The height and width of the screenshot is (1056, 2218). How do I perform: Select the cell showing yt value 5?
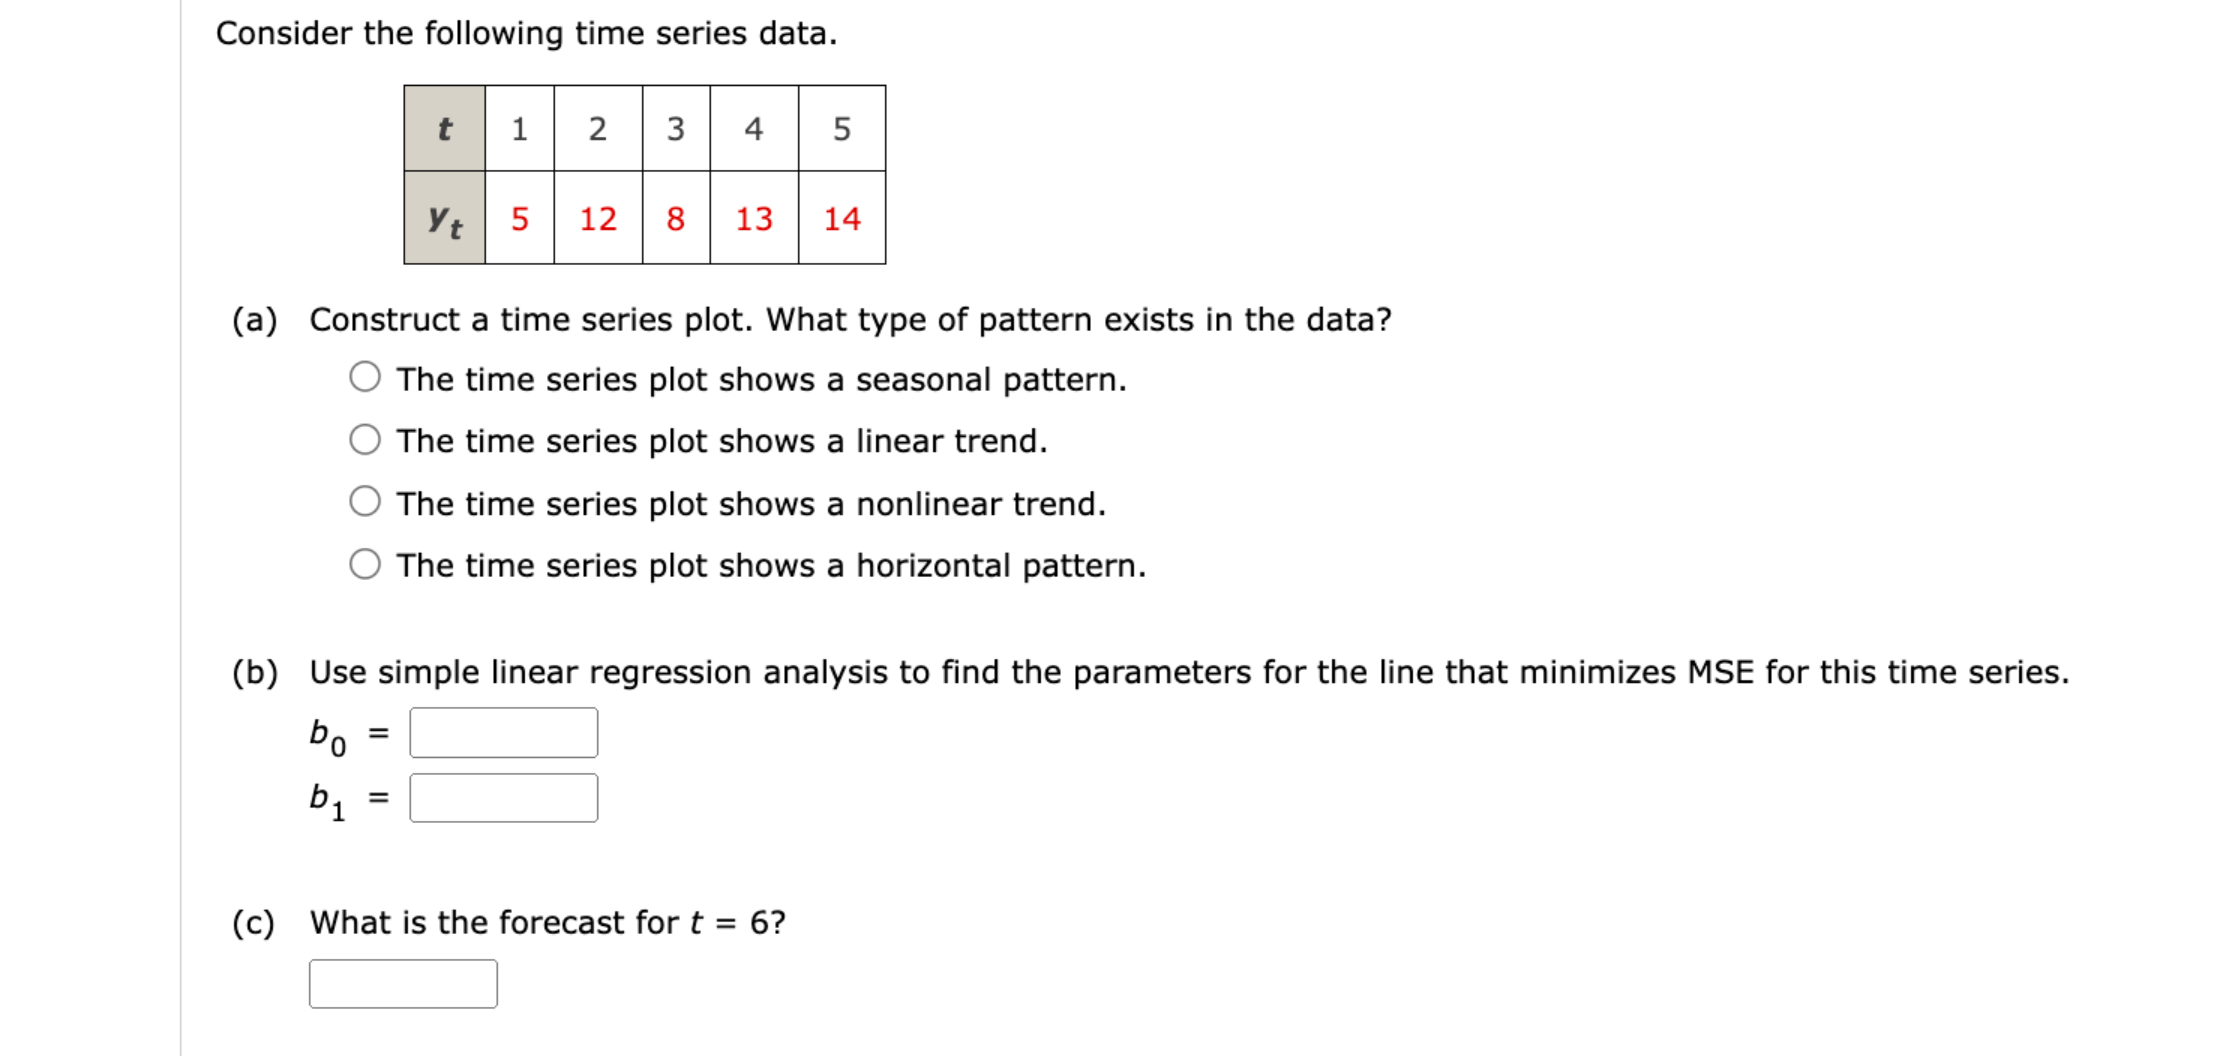coord(519,220)
